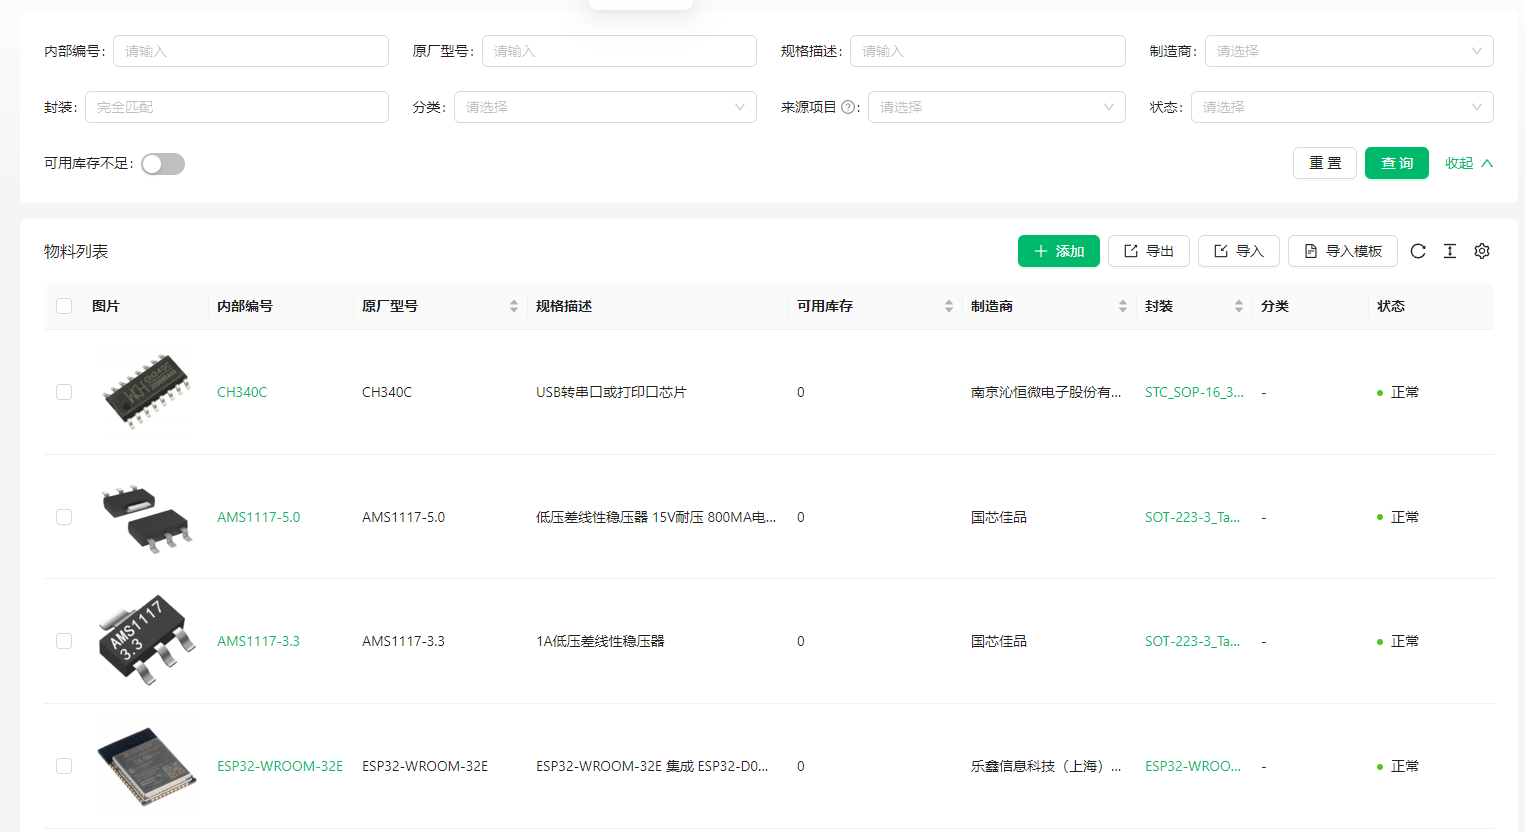The width and height of the screenshot is (1525, 832).
Task: Click the green 查询 search button
Action: [1396, 163]
